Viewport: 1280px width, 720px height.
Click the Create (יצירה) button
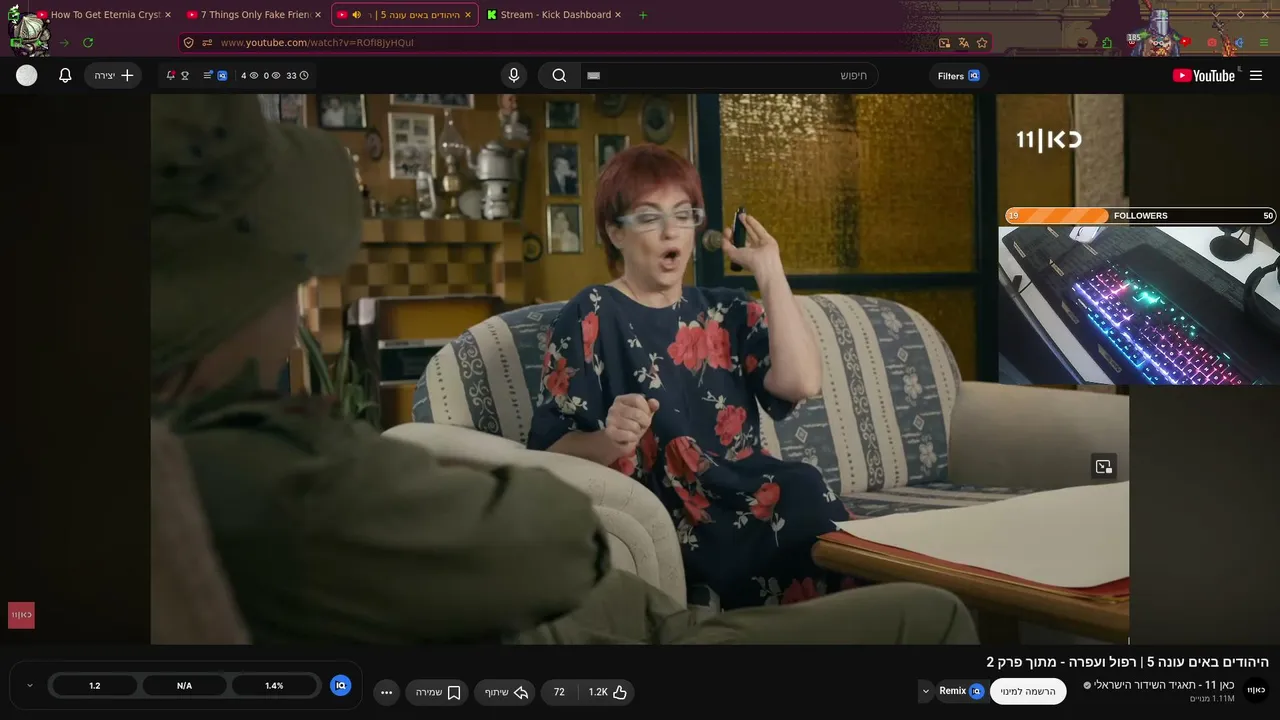(113, 75)
